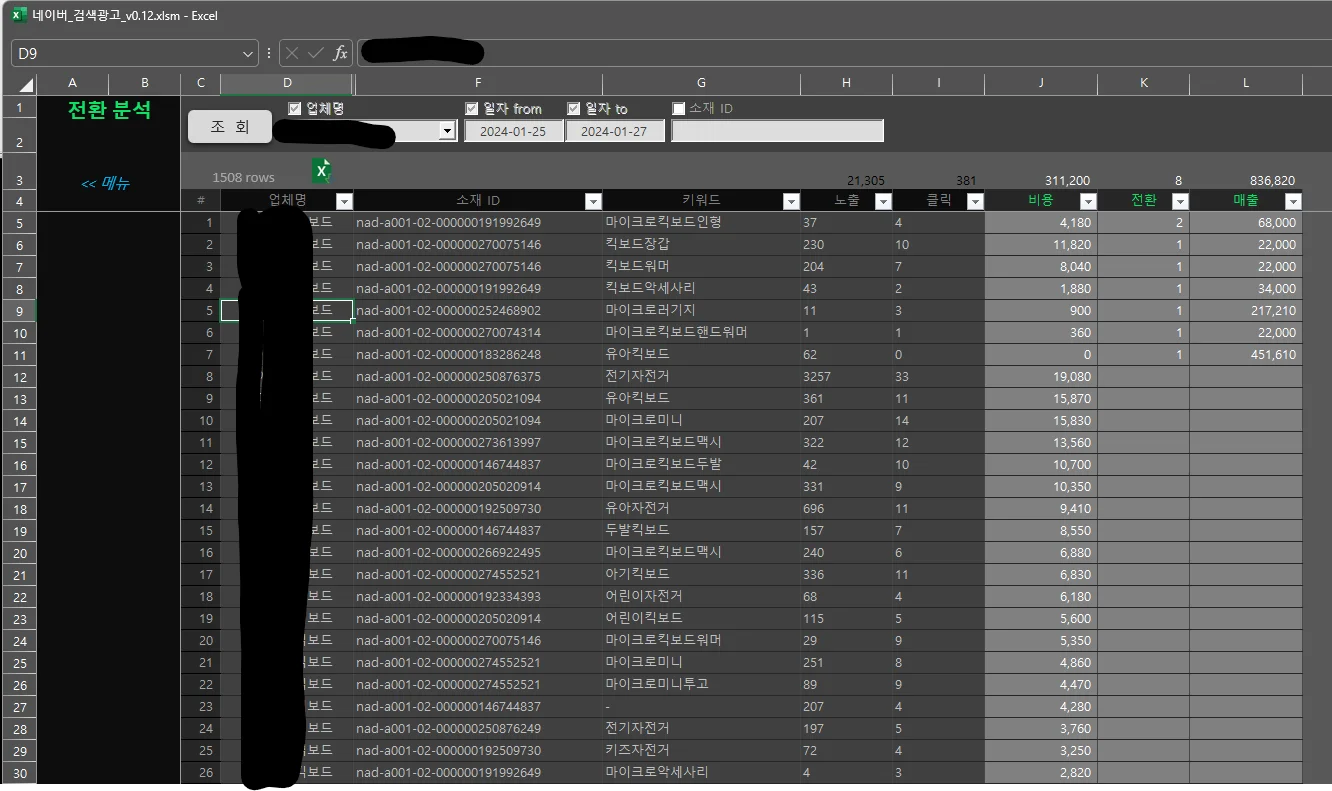This screenshot has width=1332, height=791.
Task: Select row header 30
Action: tap(19, 773)
